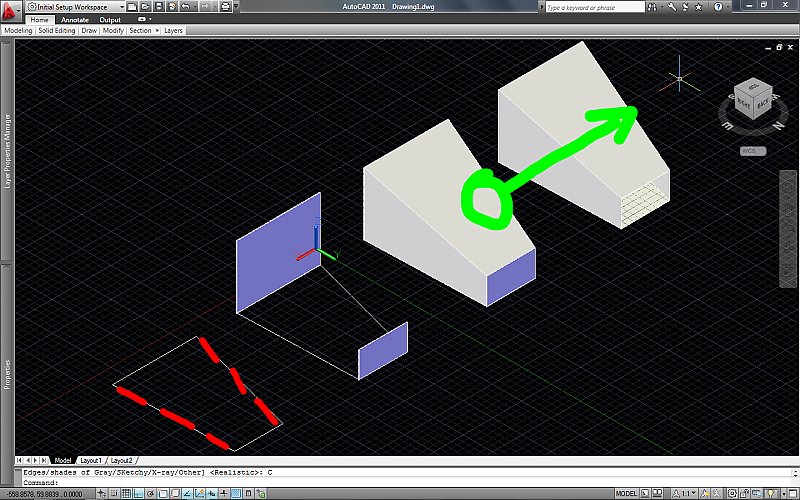Open the Subscription Center wrench icon
Viewport: 800px width, 500px height.
point(672,7)
